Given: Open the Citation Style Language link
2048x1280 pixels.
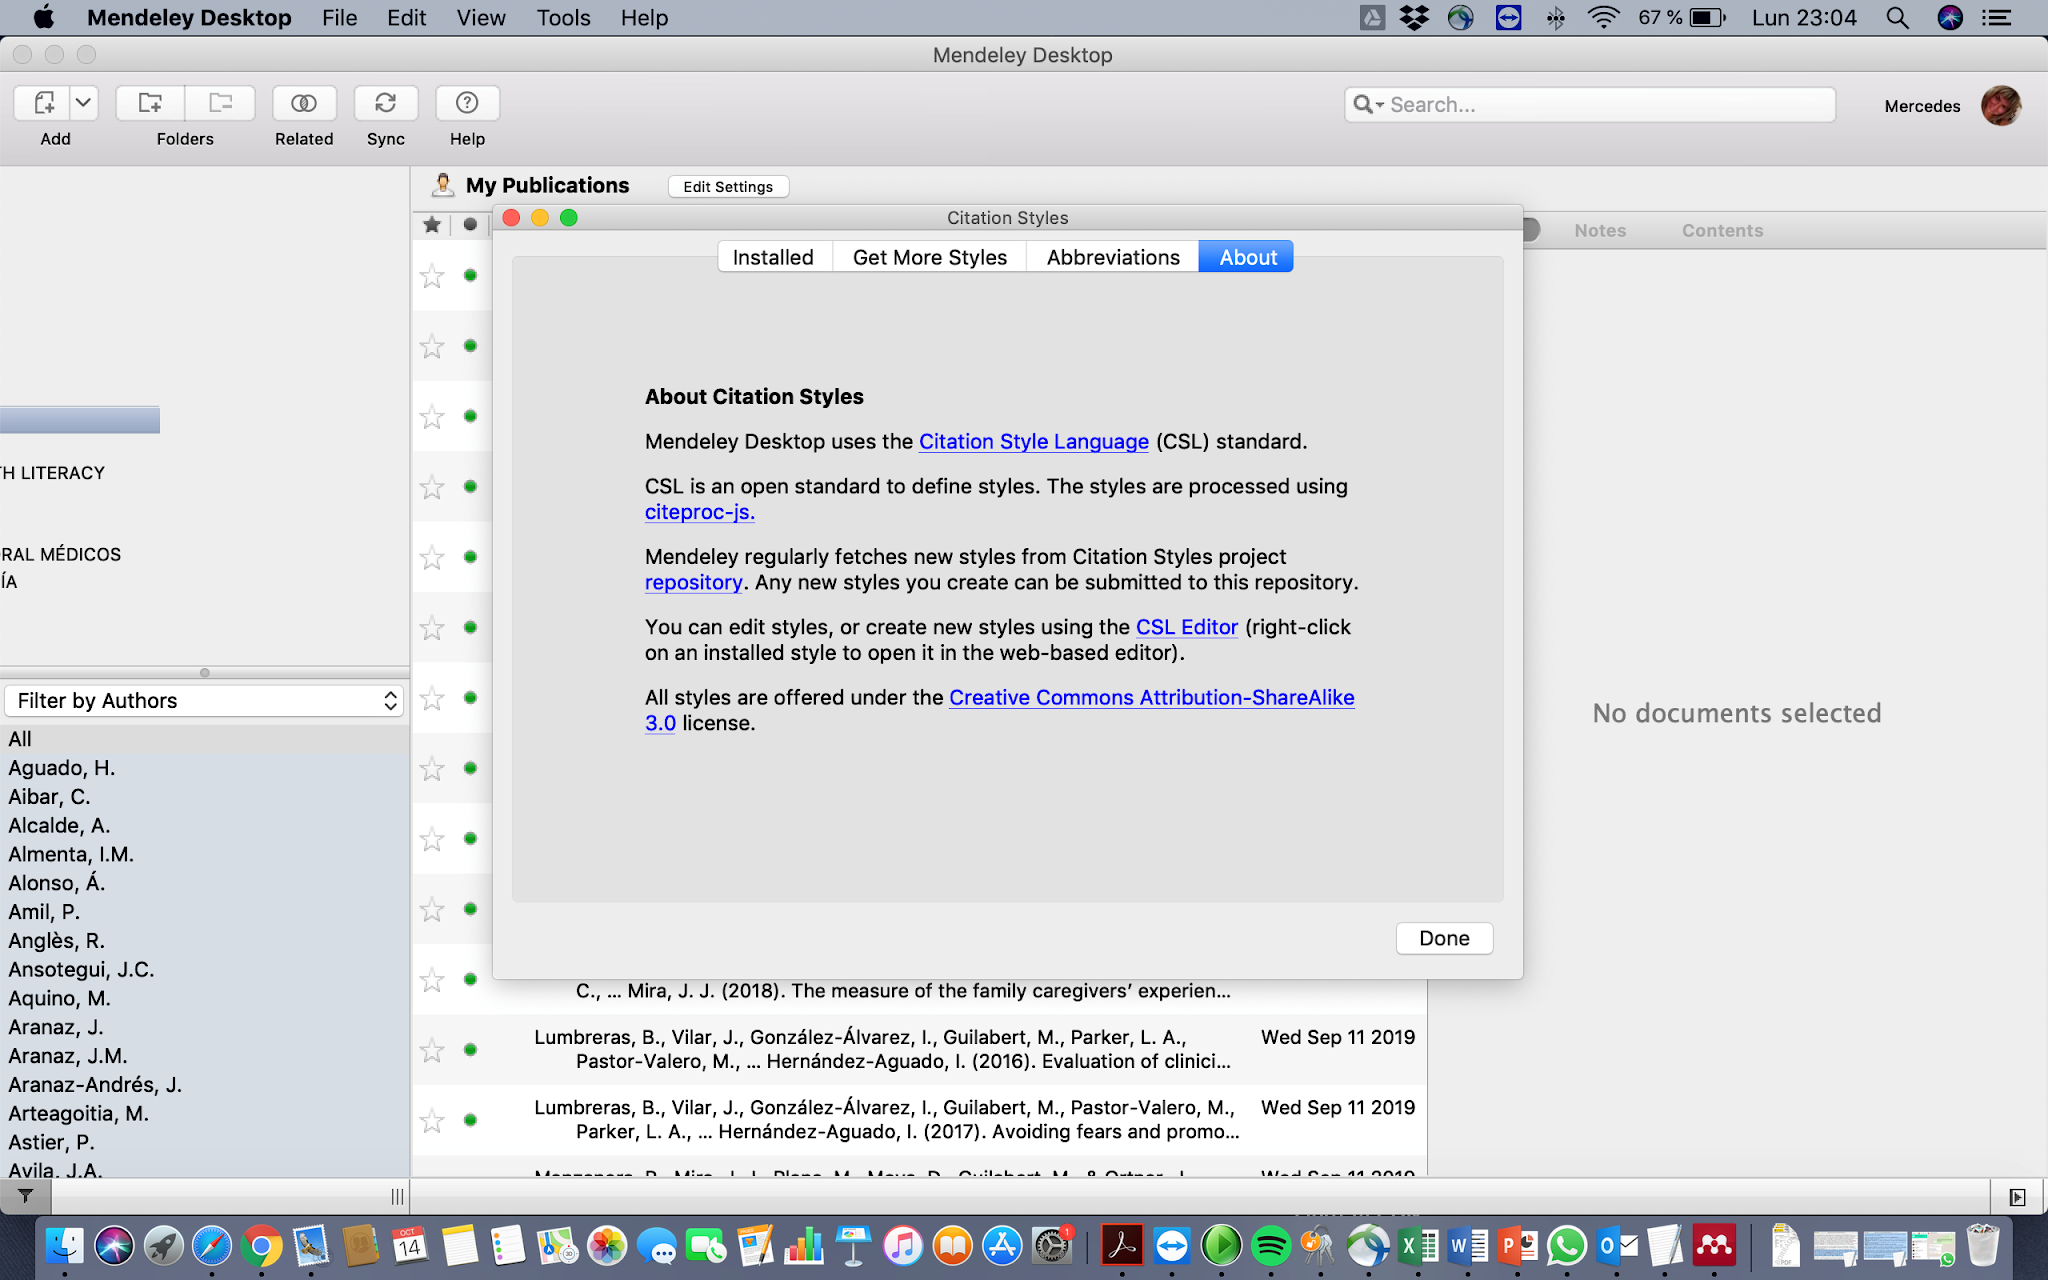Looking at the screenshot, I should click(x=1033, y=442).
